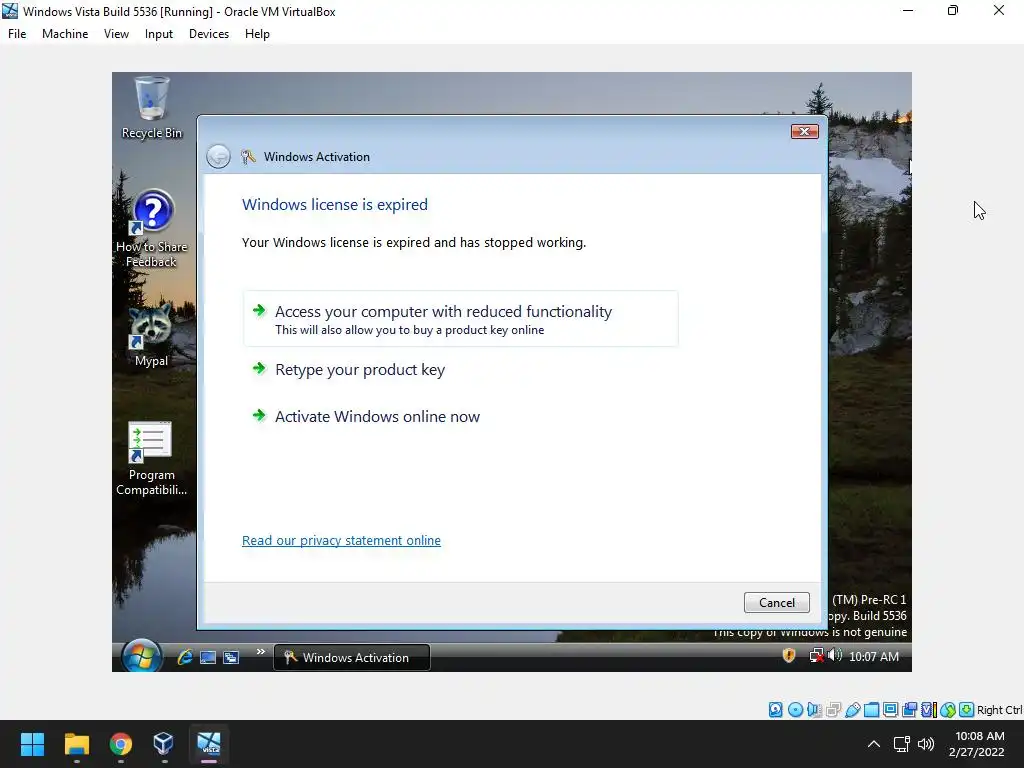Choose Access your computer with reduced functionality
The width and height of the screenshot is (1024, 768).
click(460, 319)
